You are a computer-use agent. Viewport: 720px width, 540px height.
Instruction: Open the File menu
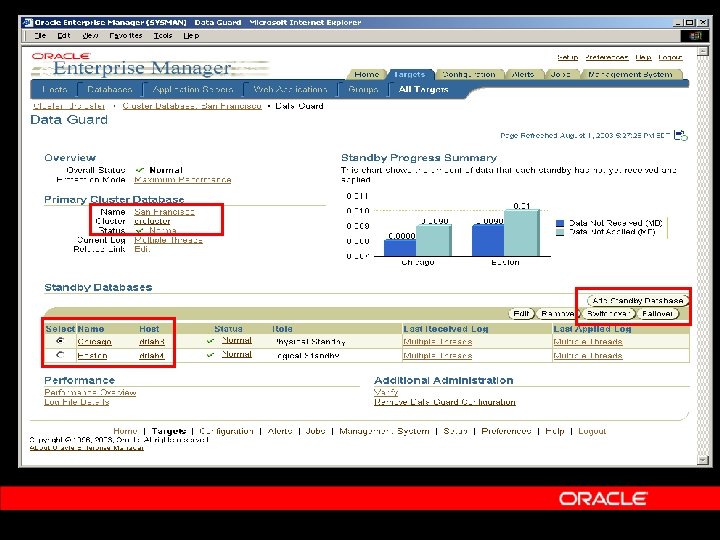[40, 35]
